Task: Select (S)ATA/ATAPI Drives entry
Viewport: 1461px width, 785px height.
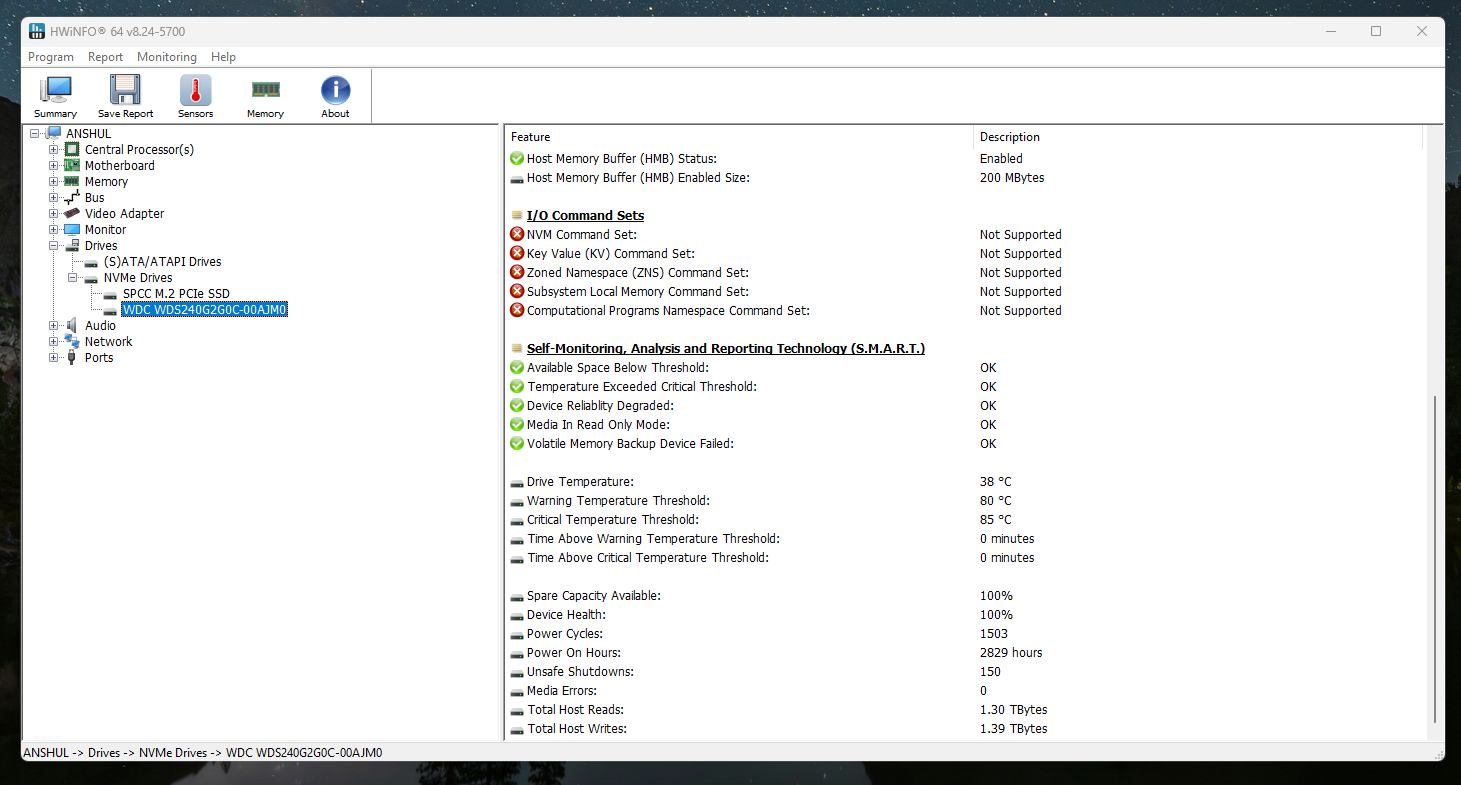Action: tap(162, 262)
